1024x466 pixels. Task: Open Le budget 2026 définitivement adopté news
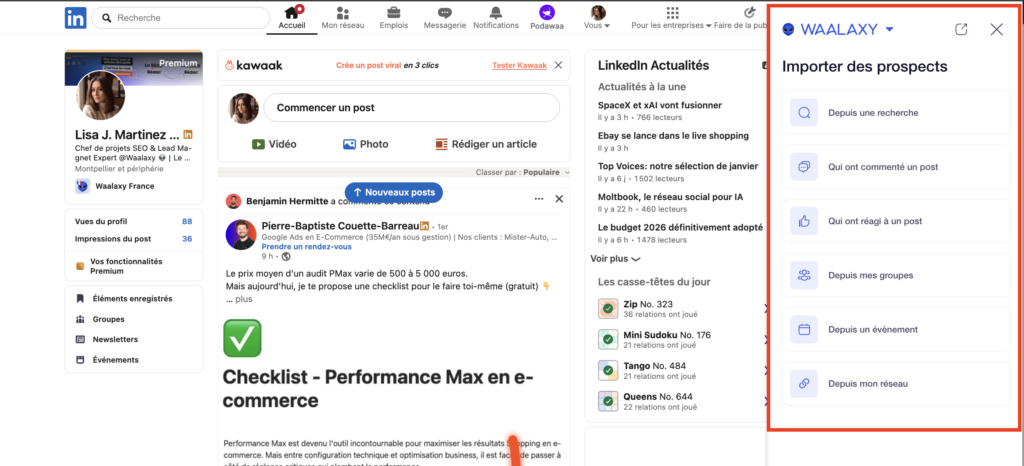click(x=680, y=227)
